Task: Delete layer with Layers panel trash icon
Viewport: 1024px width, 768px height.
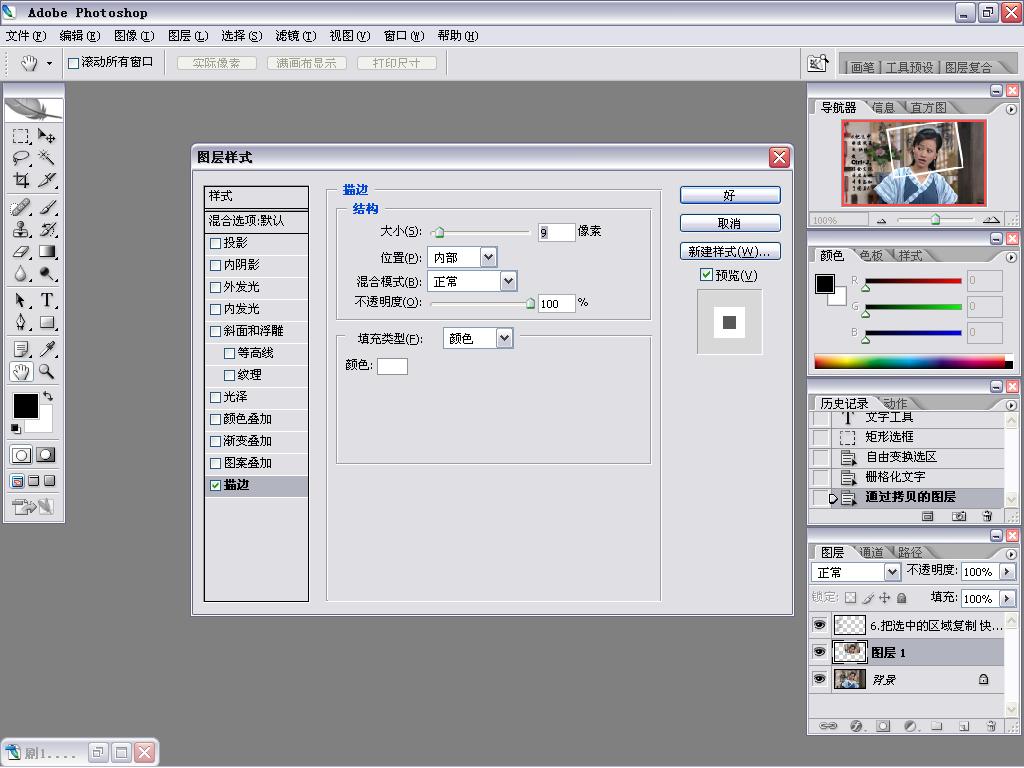Action: tap(991, 726)
